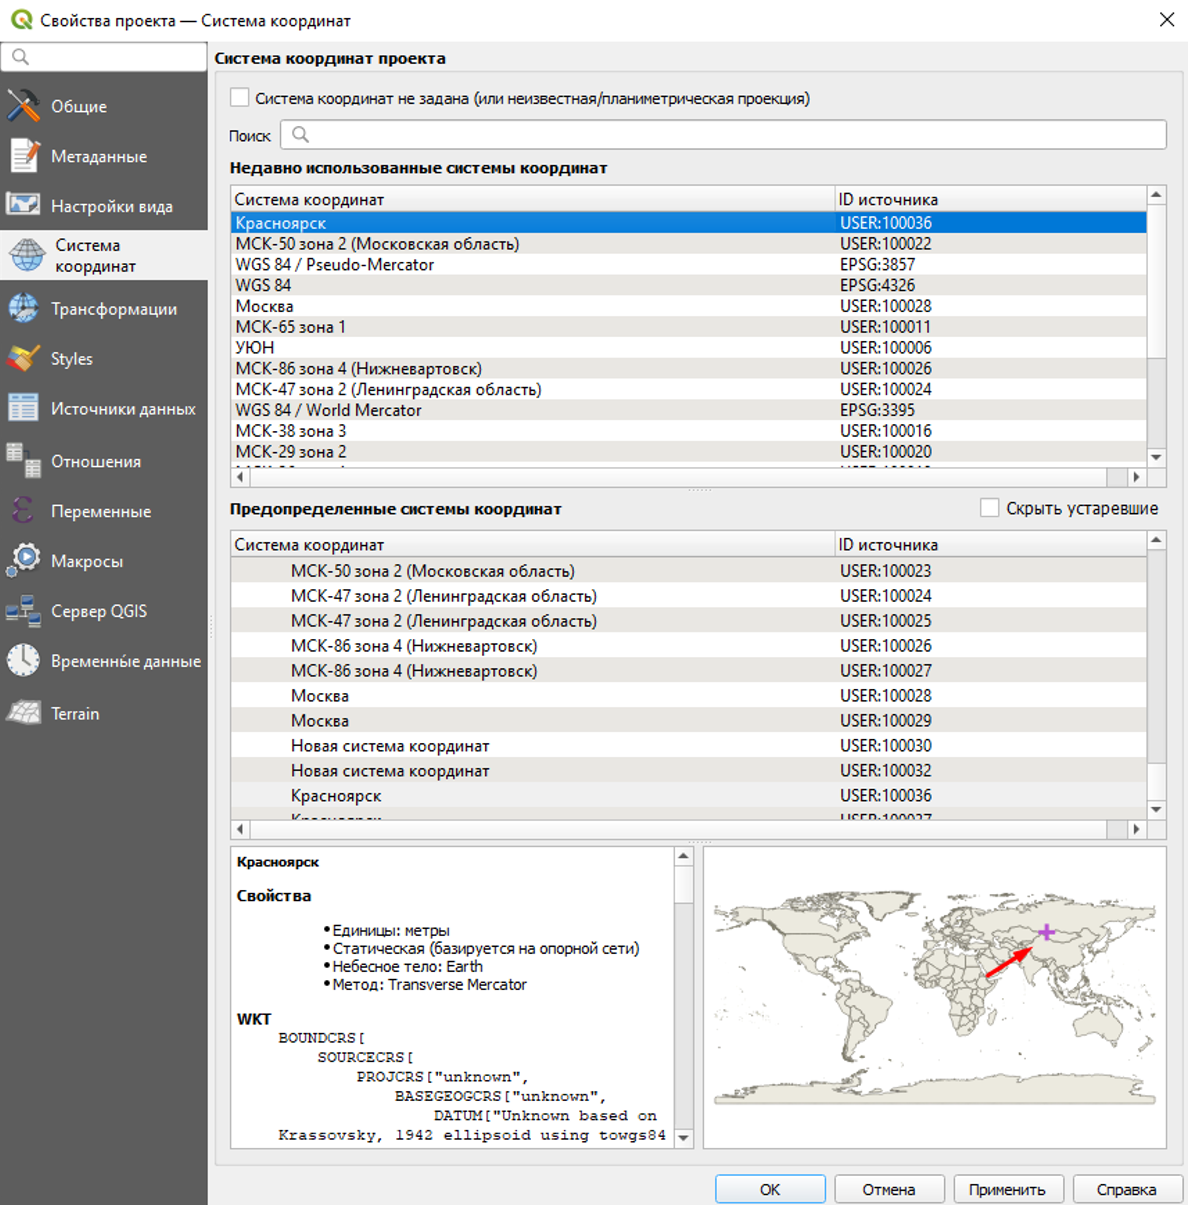The height and width of the screenshot is (1205, 1190).
Task: Select Москва USER:100028 in predefined list
Action: (320, 696)
